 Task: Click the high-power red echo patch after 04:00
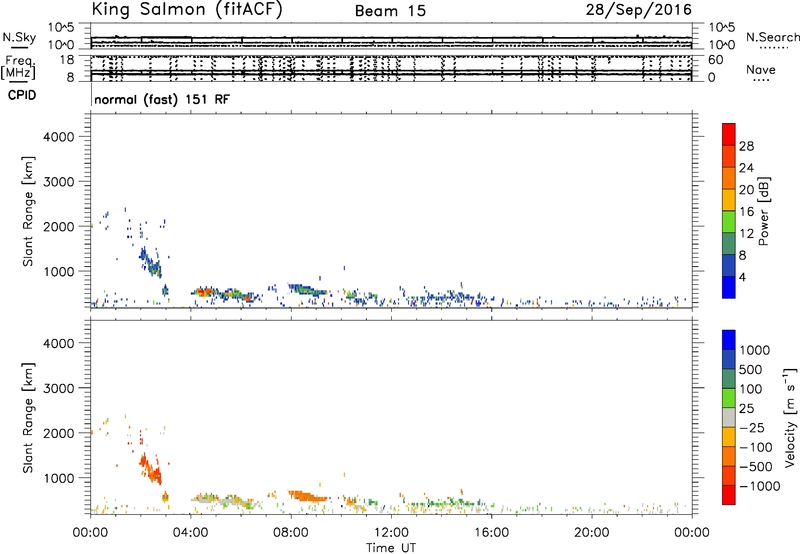[203, 292]
